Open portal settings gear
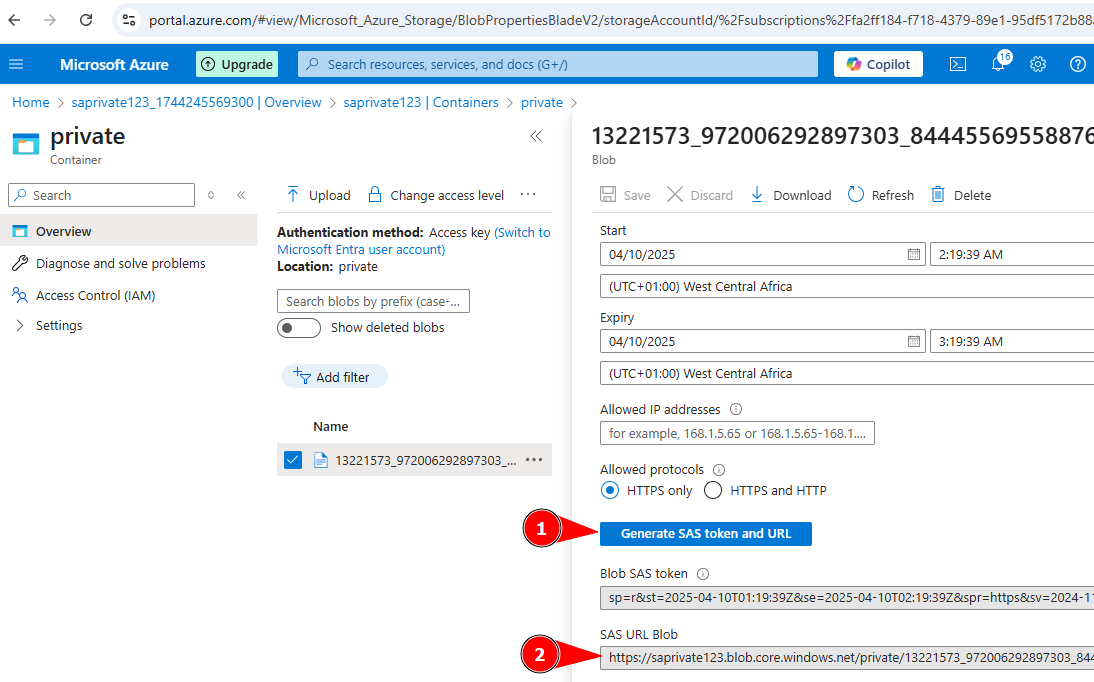 pyautogui.click(x=1038, y=64)
